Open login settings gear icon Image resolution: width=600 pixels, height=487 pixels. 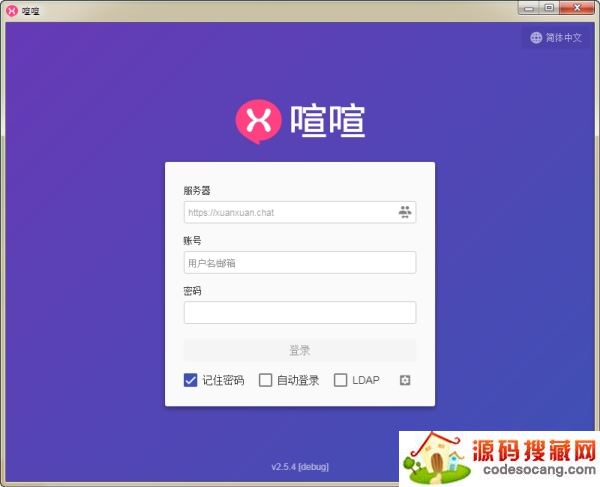405,380
